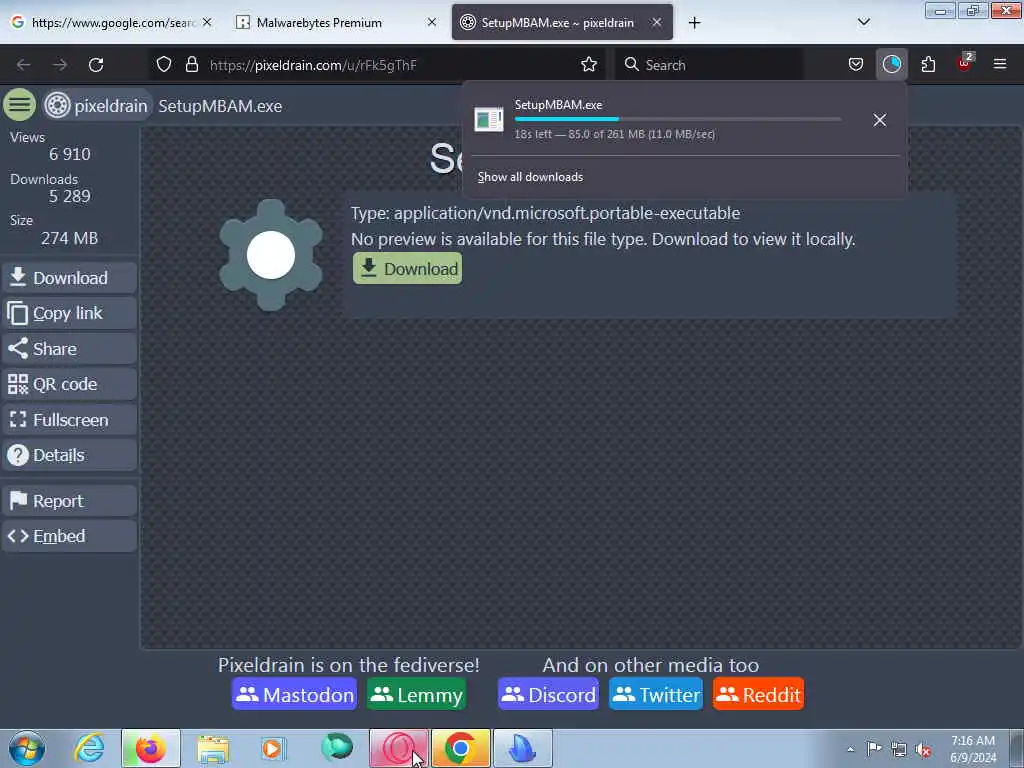Click the pixeldrain logo link
This screenshot has height=768, width=1024.
click(97, 106)
